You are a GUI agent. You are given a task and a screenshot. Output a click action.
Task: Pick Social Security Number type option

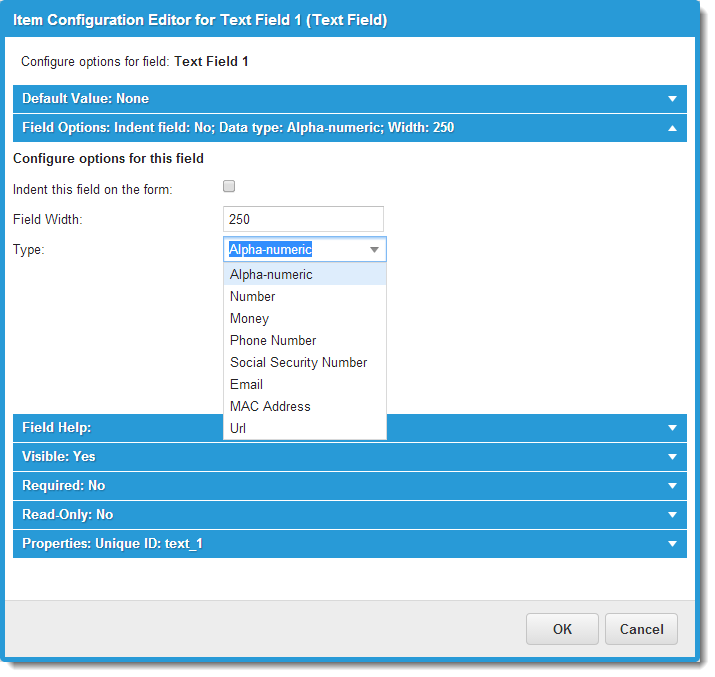(x=298, y=363)
